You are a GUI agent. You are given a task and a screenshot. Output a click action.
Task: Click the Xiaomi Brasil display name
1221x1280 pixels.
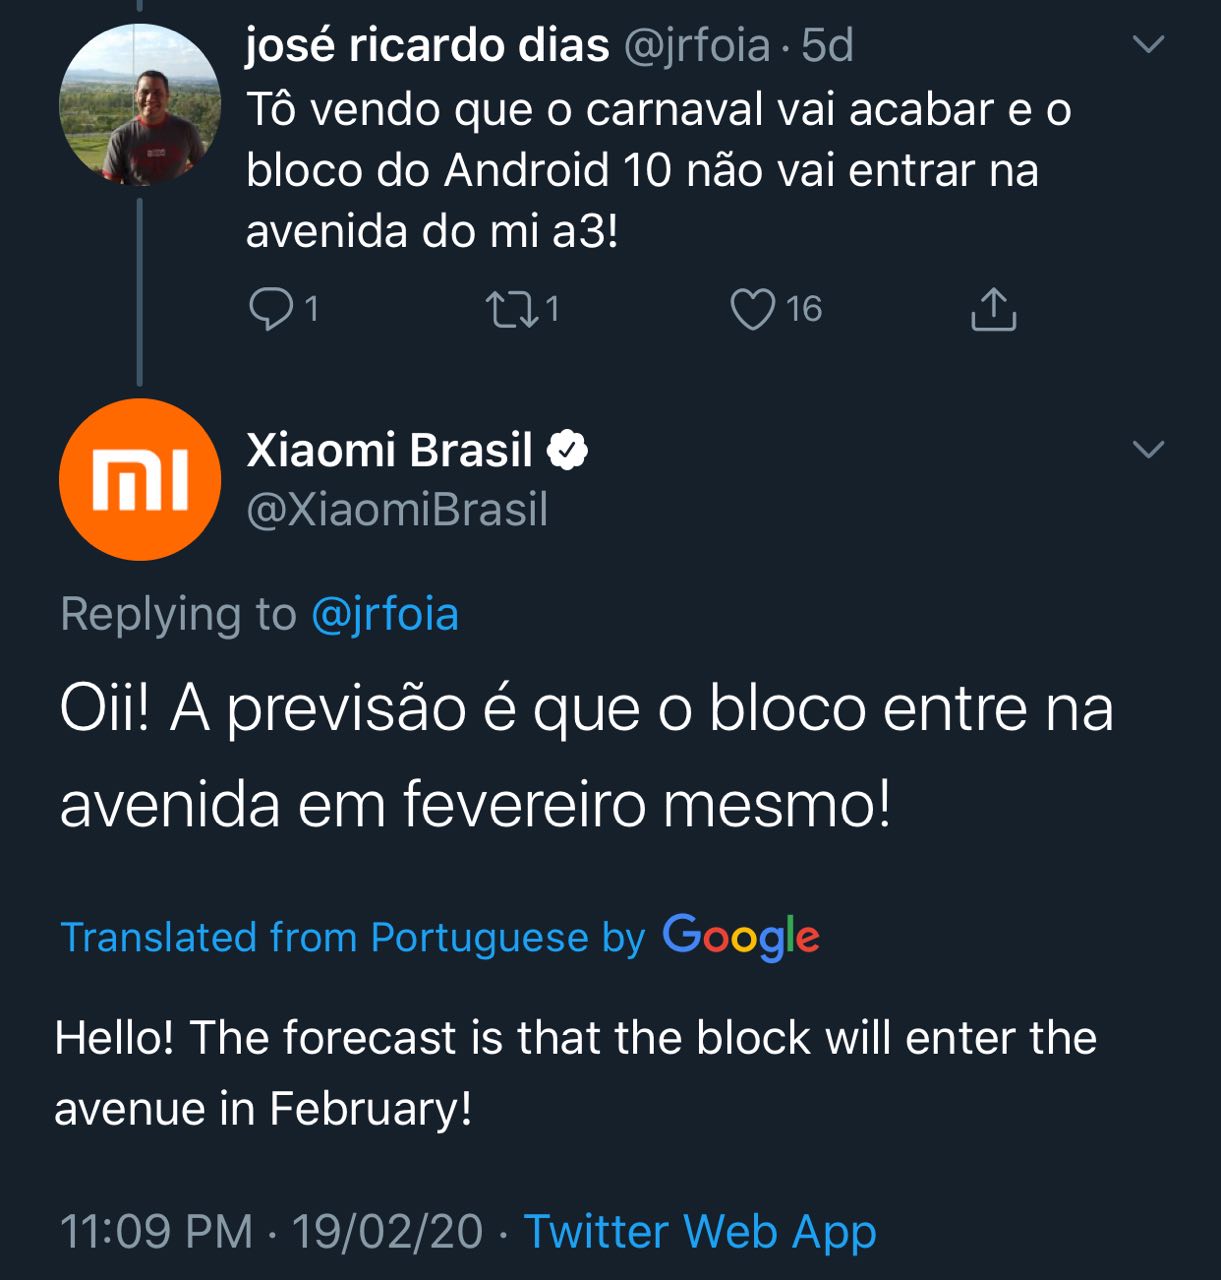point(389,451)
